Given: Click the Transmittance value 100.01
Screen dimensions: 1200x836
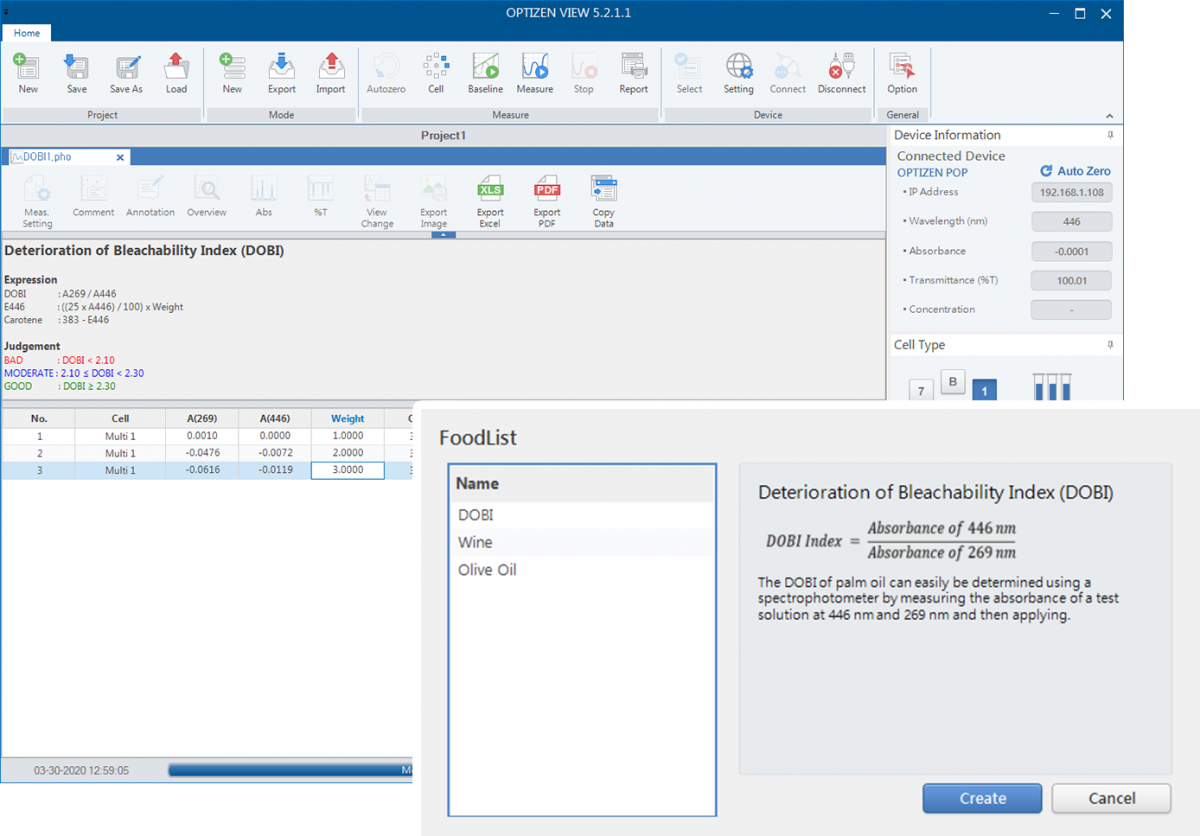Looking at the screenshot, I should (1071, 281).
